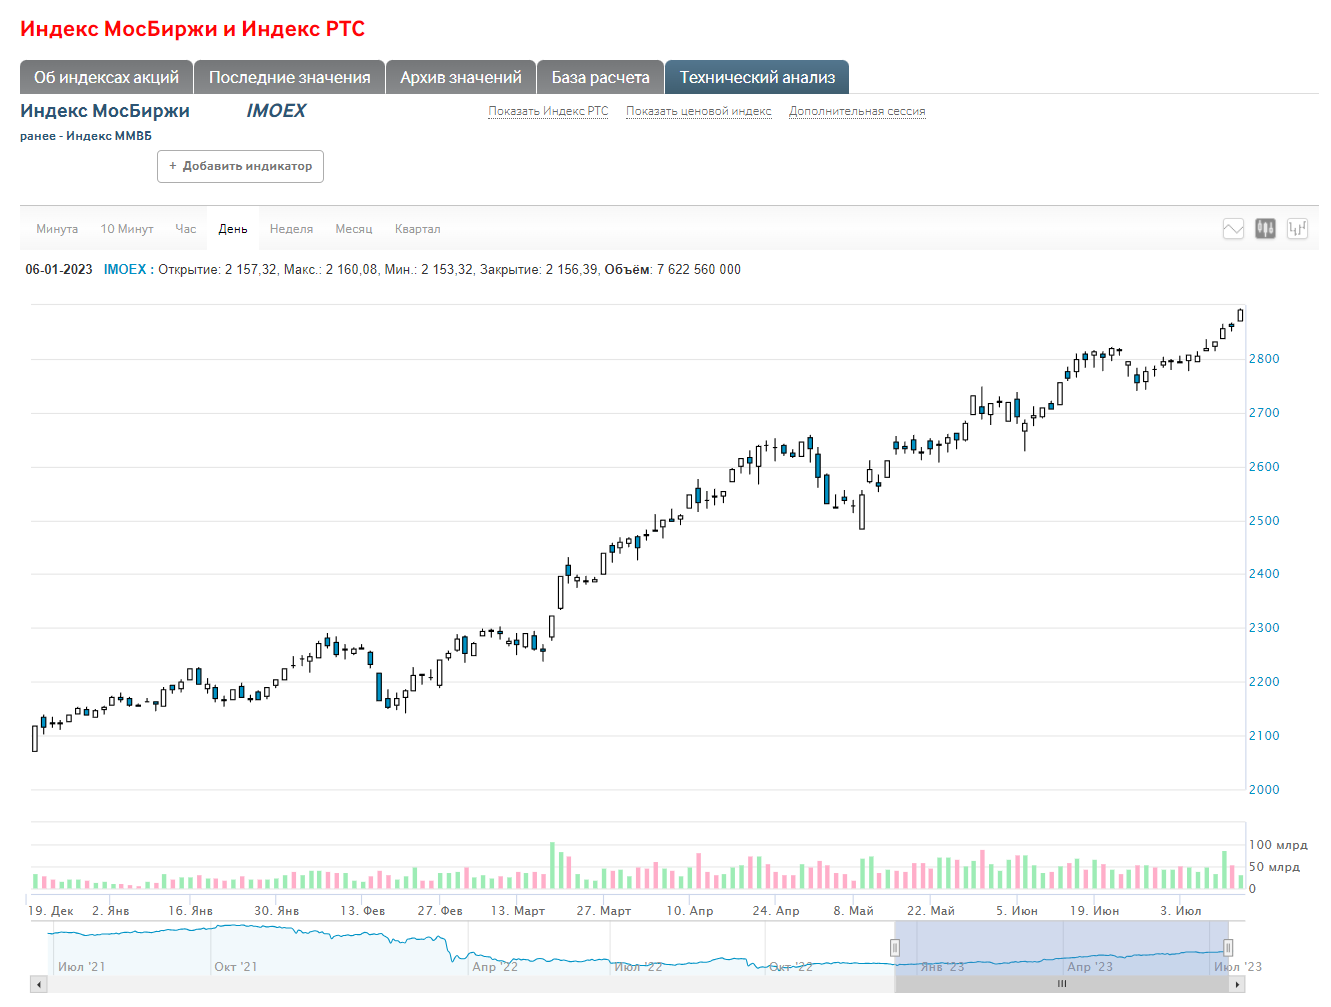Screen dimensions: 1331x1007
Task: Select the OHLC bar chart icon
Action: tap(1297, 229)
